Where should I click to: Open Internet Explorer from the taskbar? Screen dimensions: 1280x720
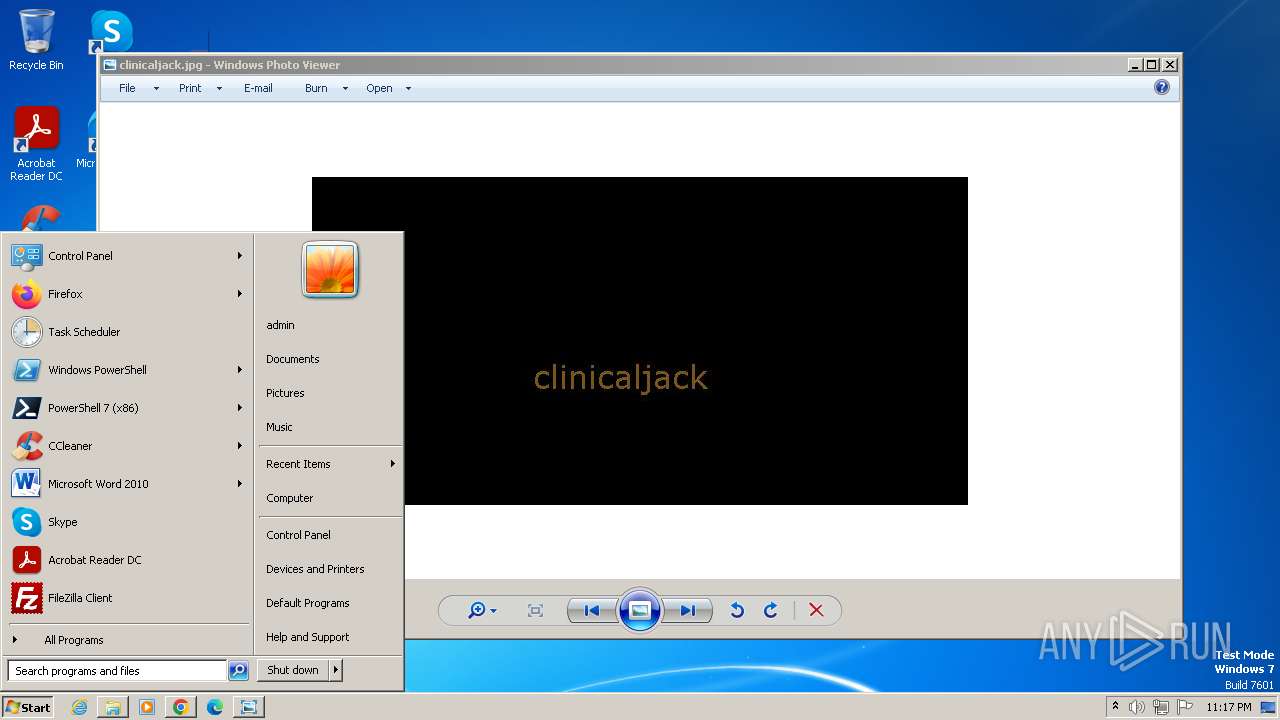[x=79, y=707]
